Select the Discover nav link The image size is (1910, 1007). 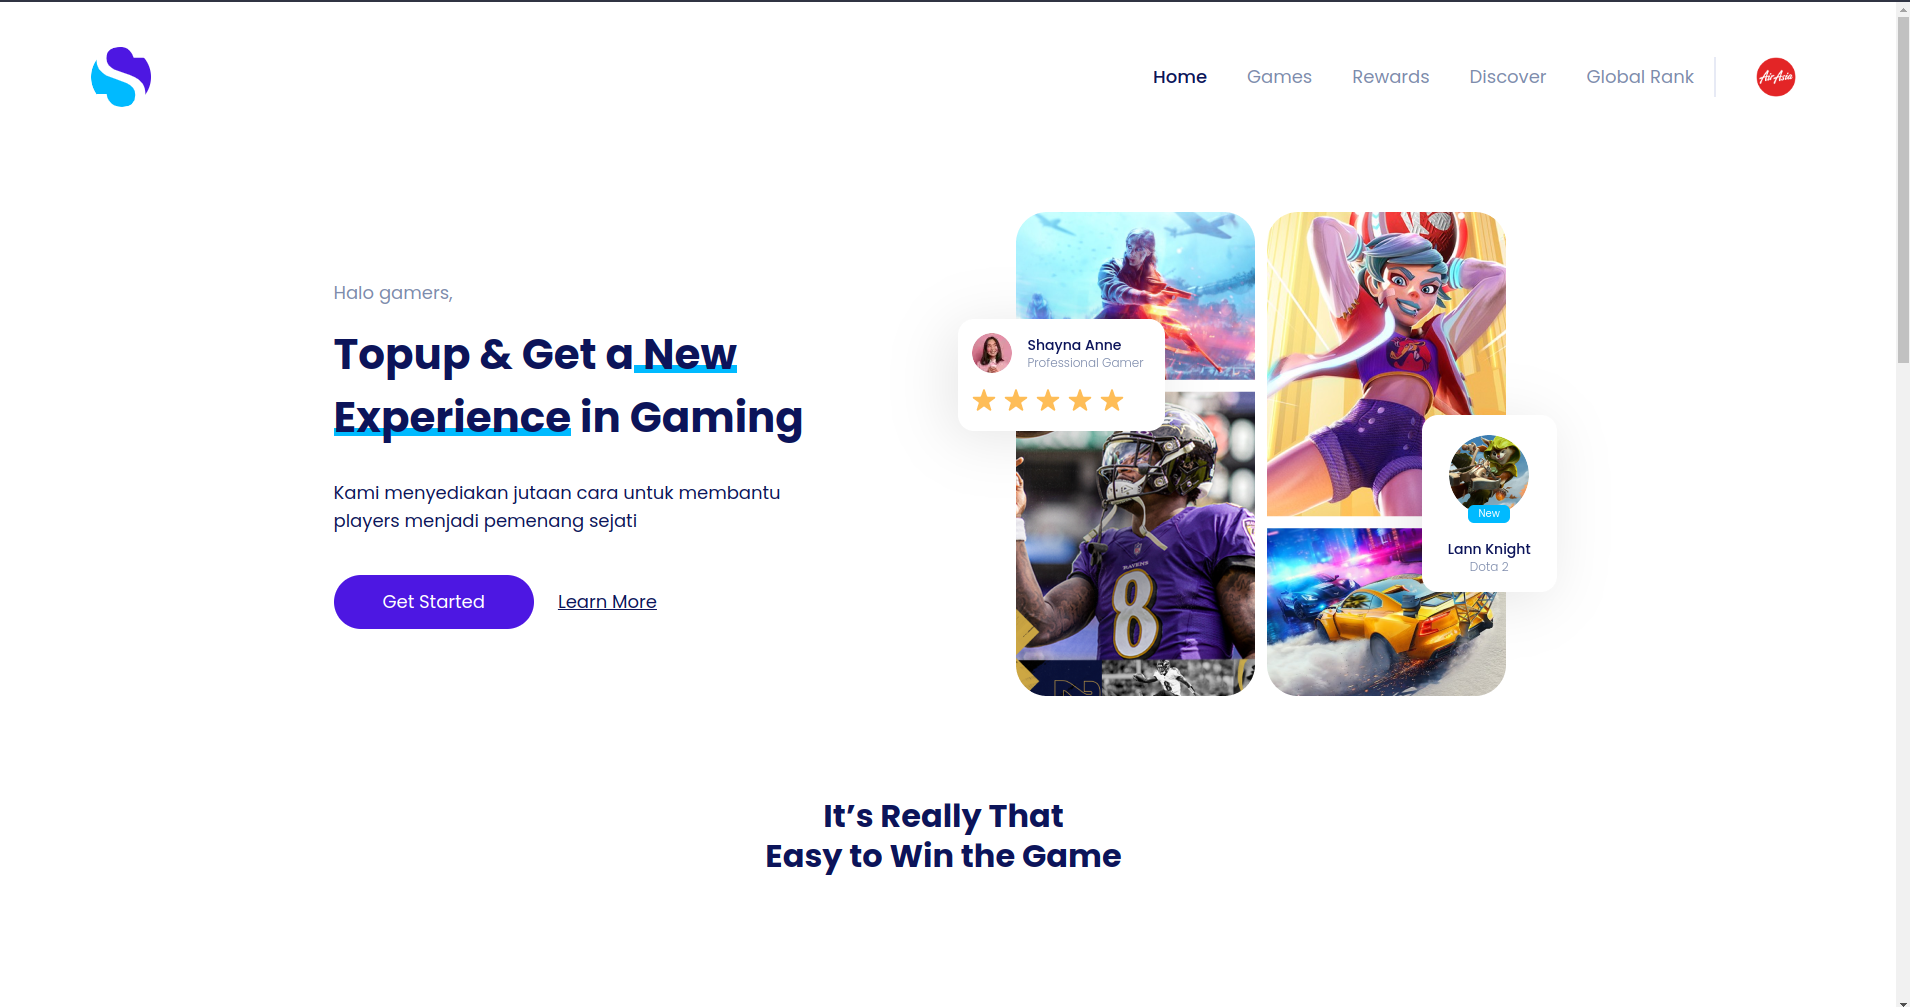pyautogui.click(x=1507, y=77)
